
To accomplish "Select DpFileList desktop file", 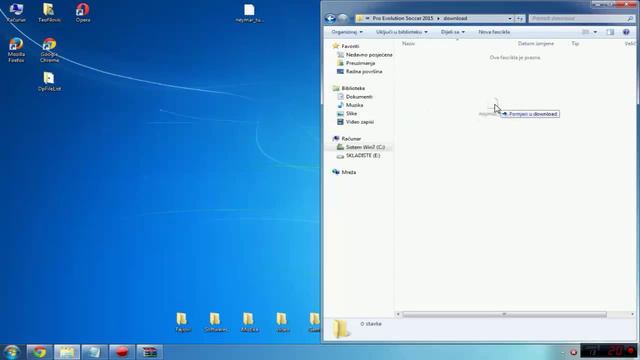I will 49,82.
